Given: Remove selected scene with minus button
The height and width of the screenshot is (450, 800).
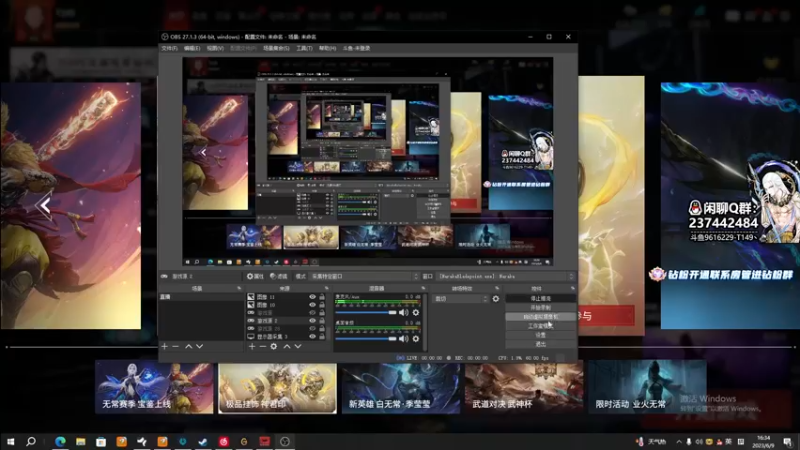Looking at the screenshot, I should pos(176,346).
